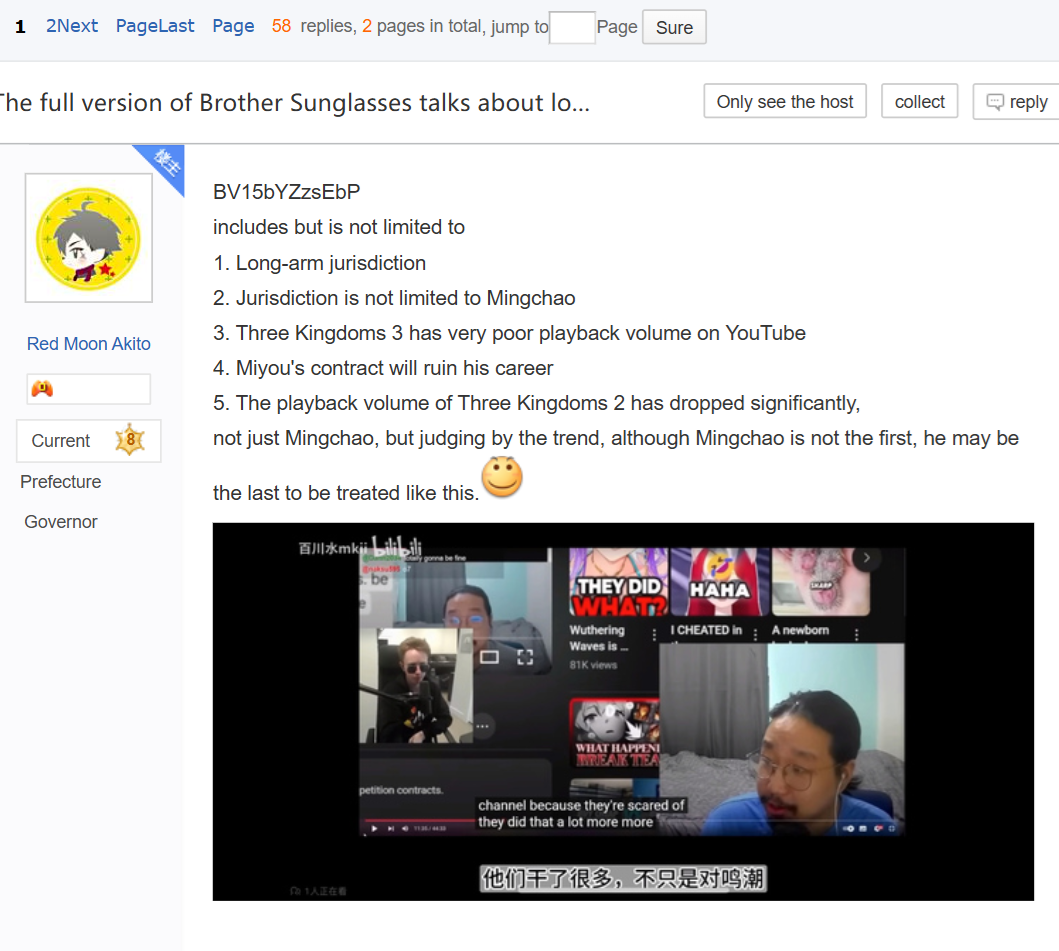Viewport: 1059px width, 951px height.
Task: Toggle 'Only see the host' filter
Action: [785, 102]
